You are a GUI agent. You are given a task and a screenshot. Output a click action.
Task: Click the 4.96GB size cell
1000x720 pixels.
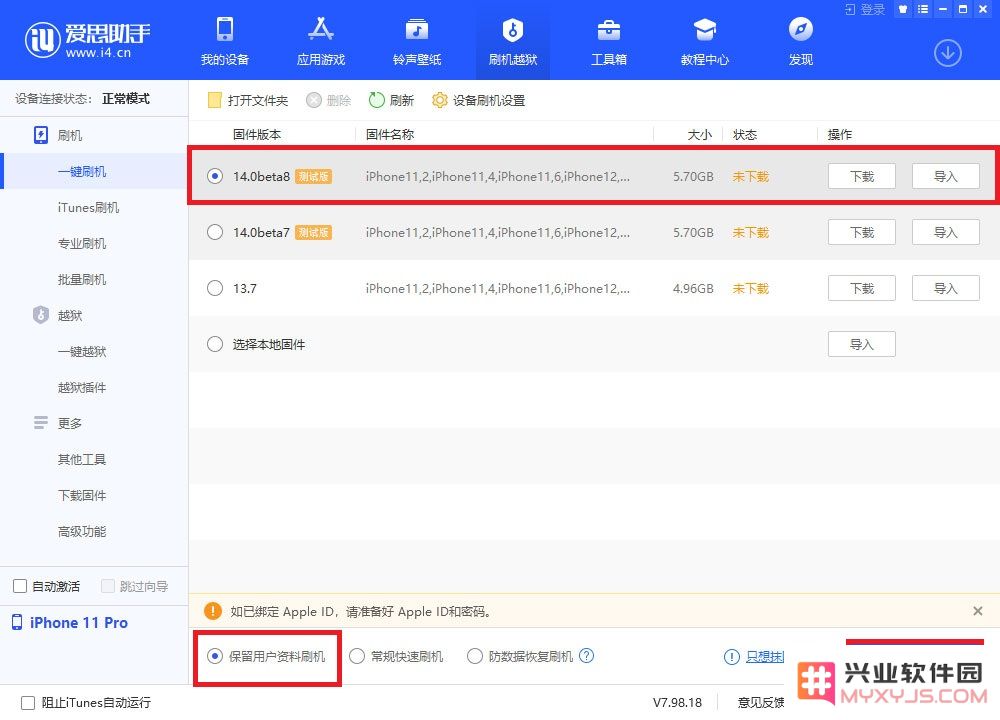tap(693, 288)
